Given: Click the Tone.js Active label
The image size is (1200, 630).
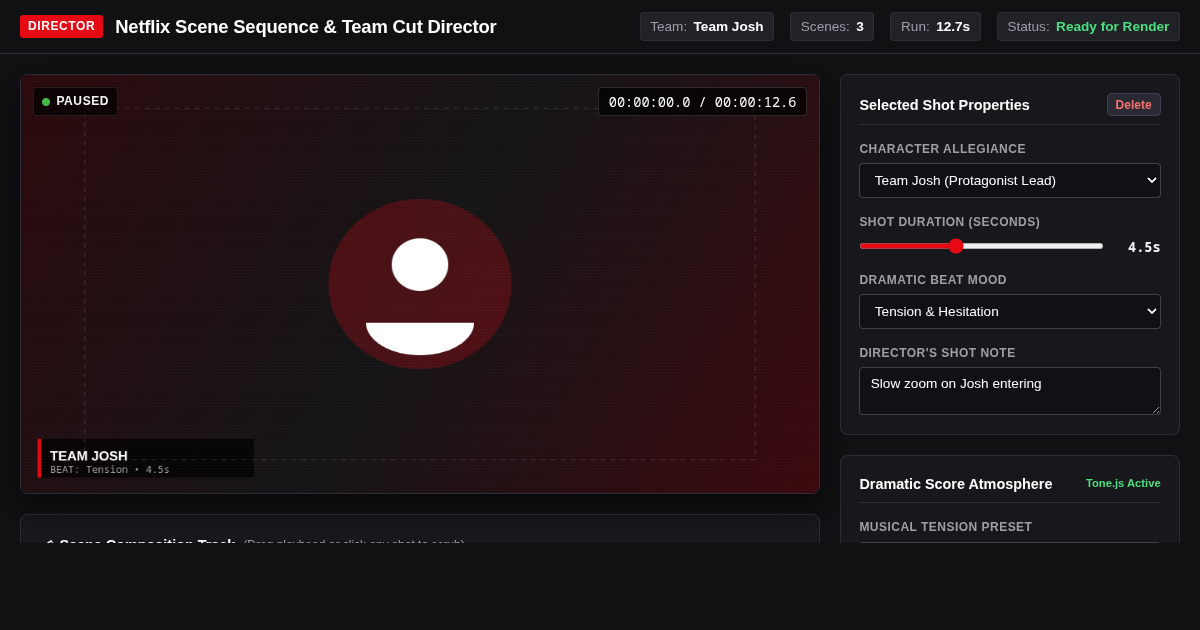Looking at the screenshot, I should click(x=1123, y=483).
